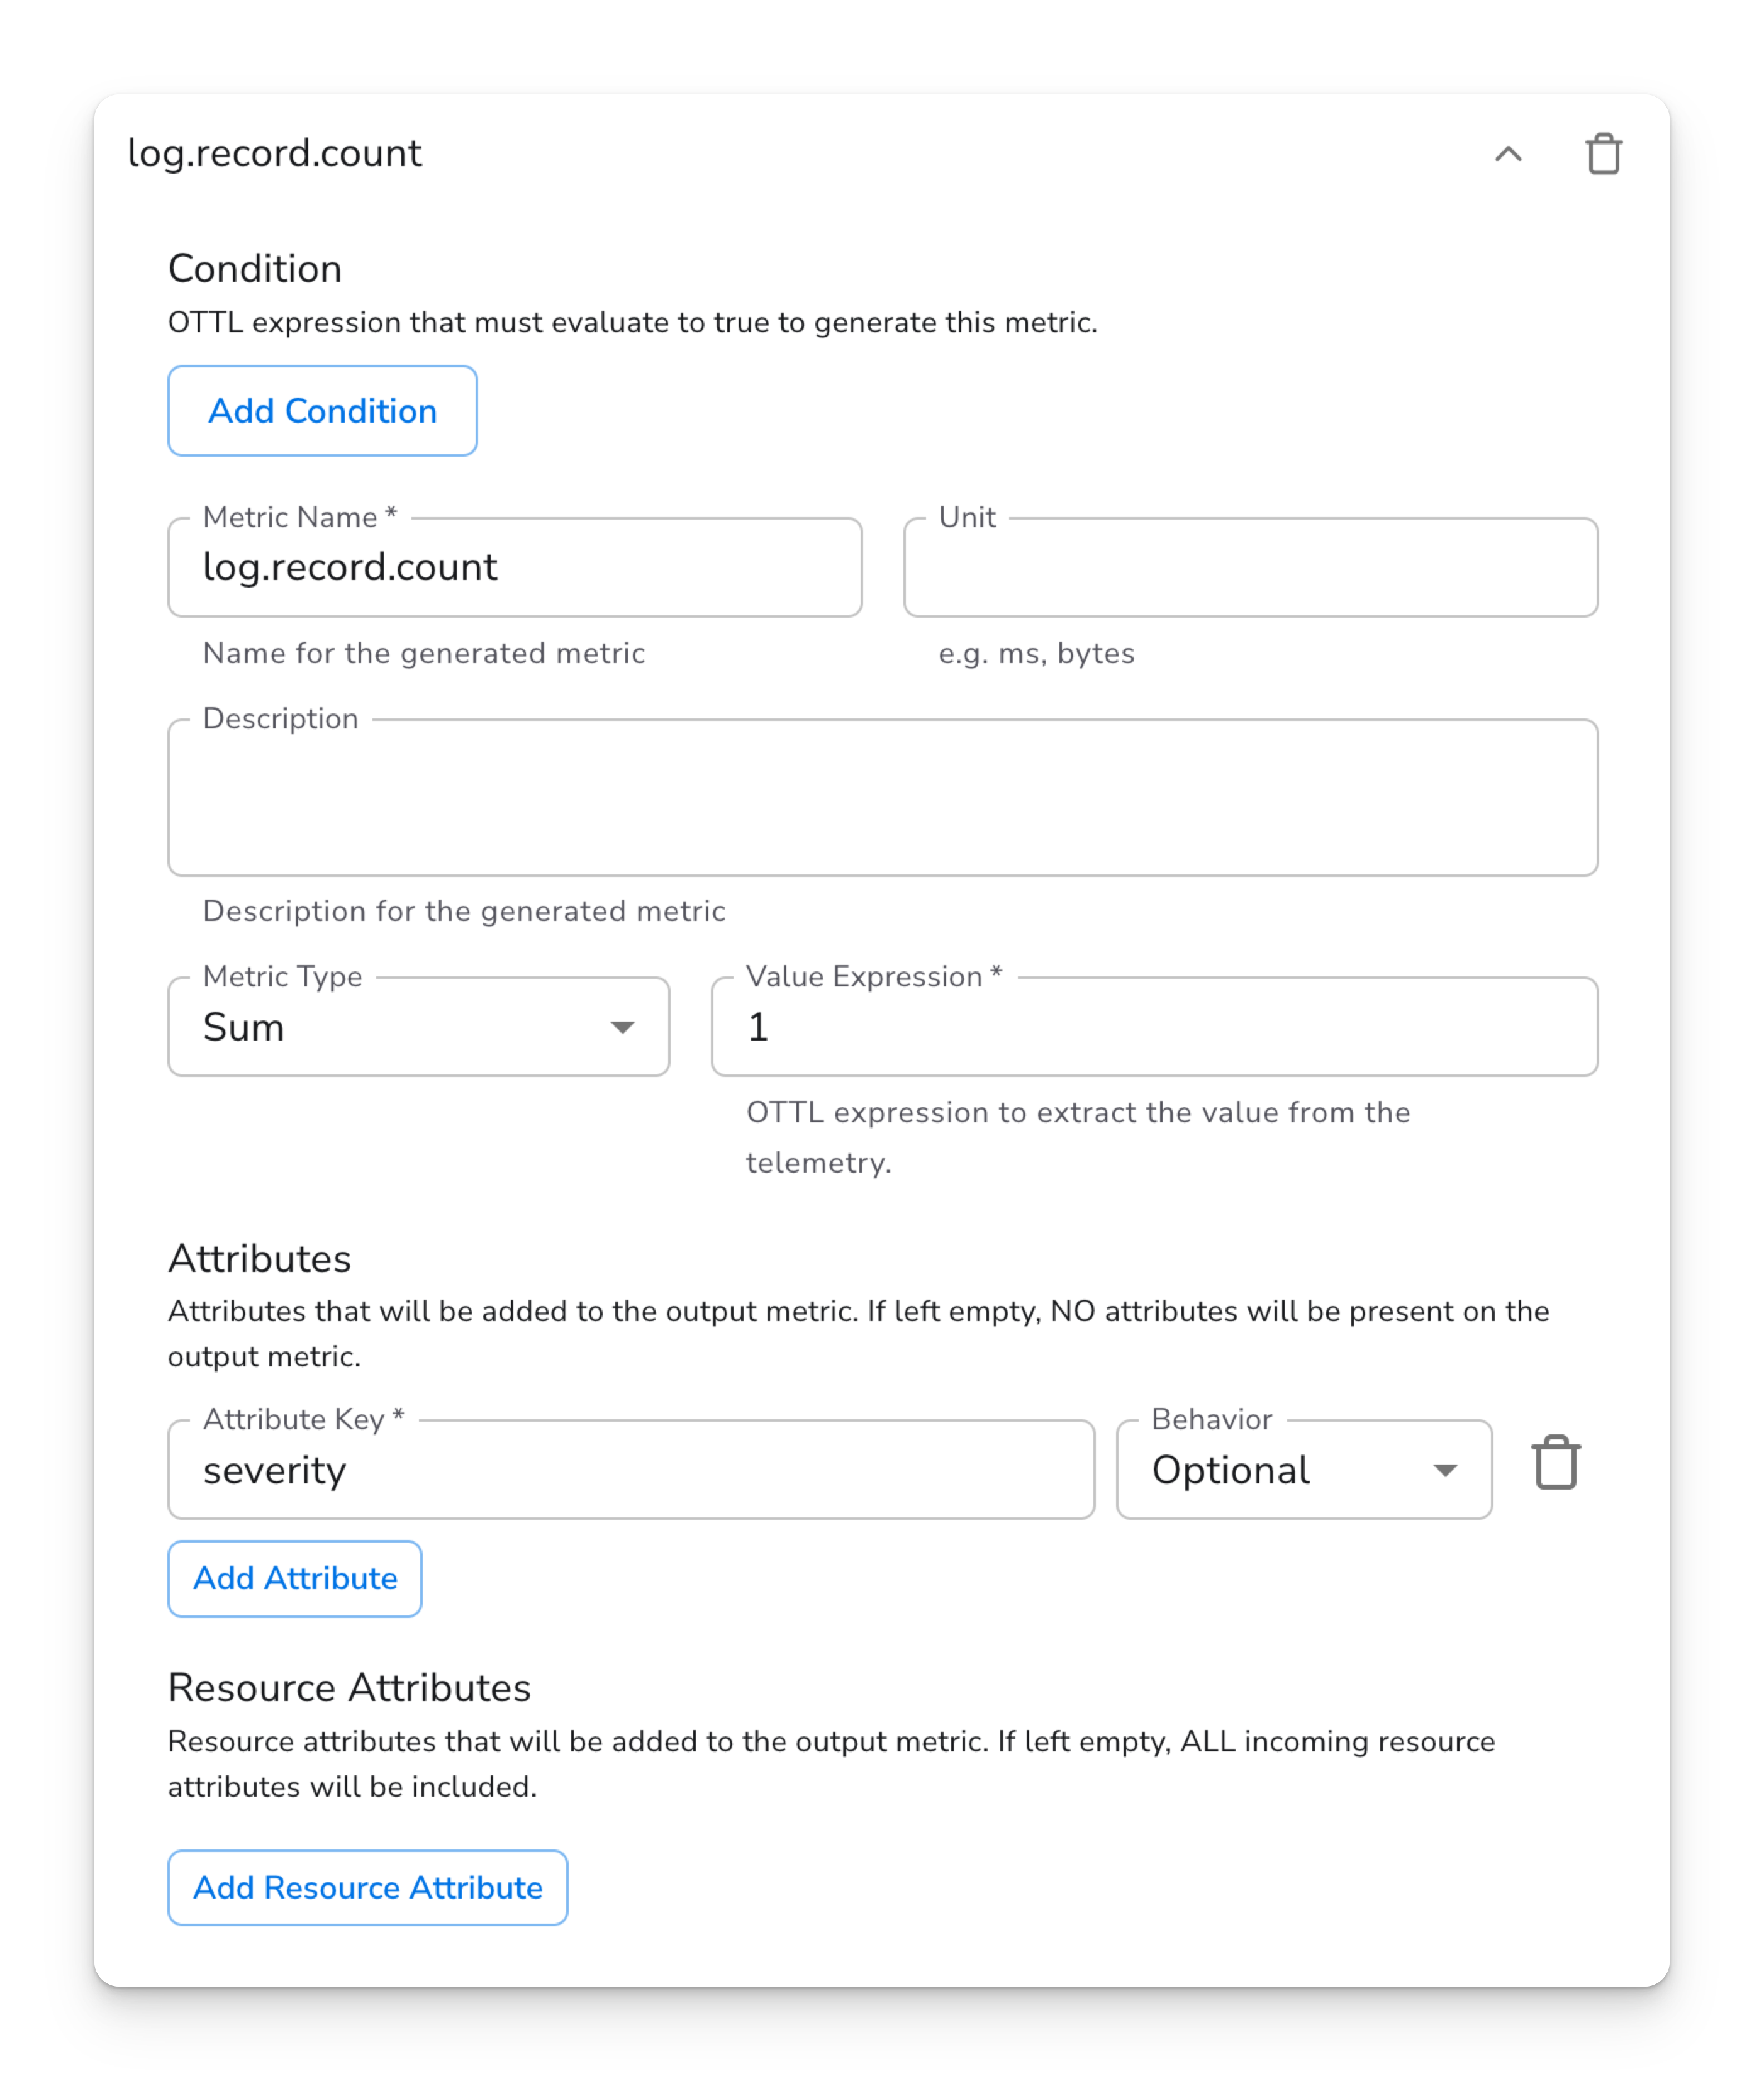
Task: Click the Value Expression helper text
Action: point(1077,1137)
